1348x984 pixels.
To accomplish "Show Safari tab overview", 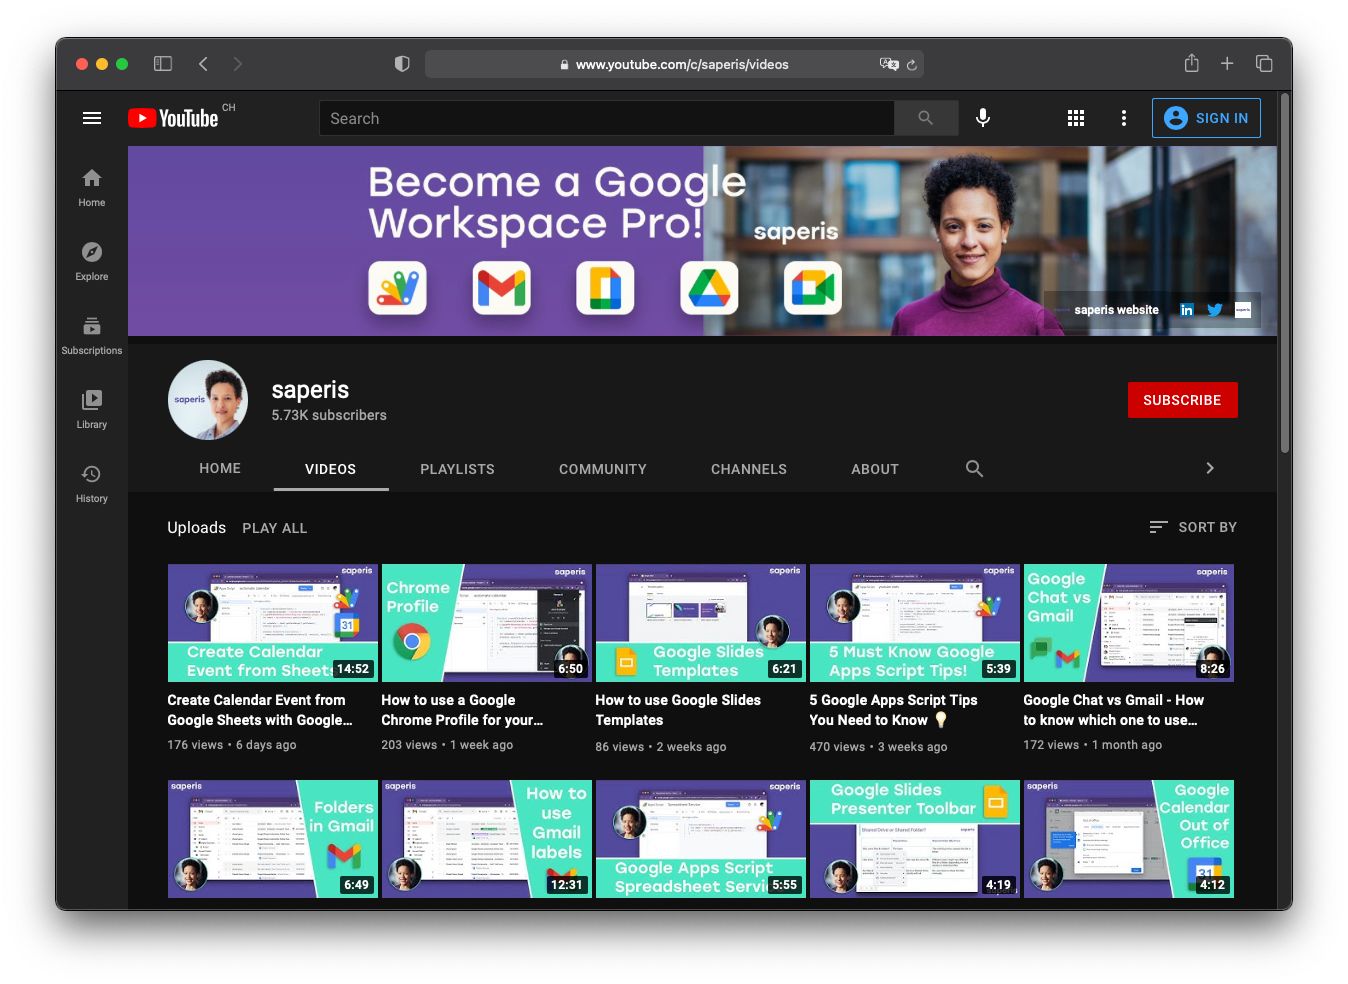I will (1264, 64).
